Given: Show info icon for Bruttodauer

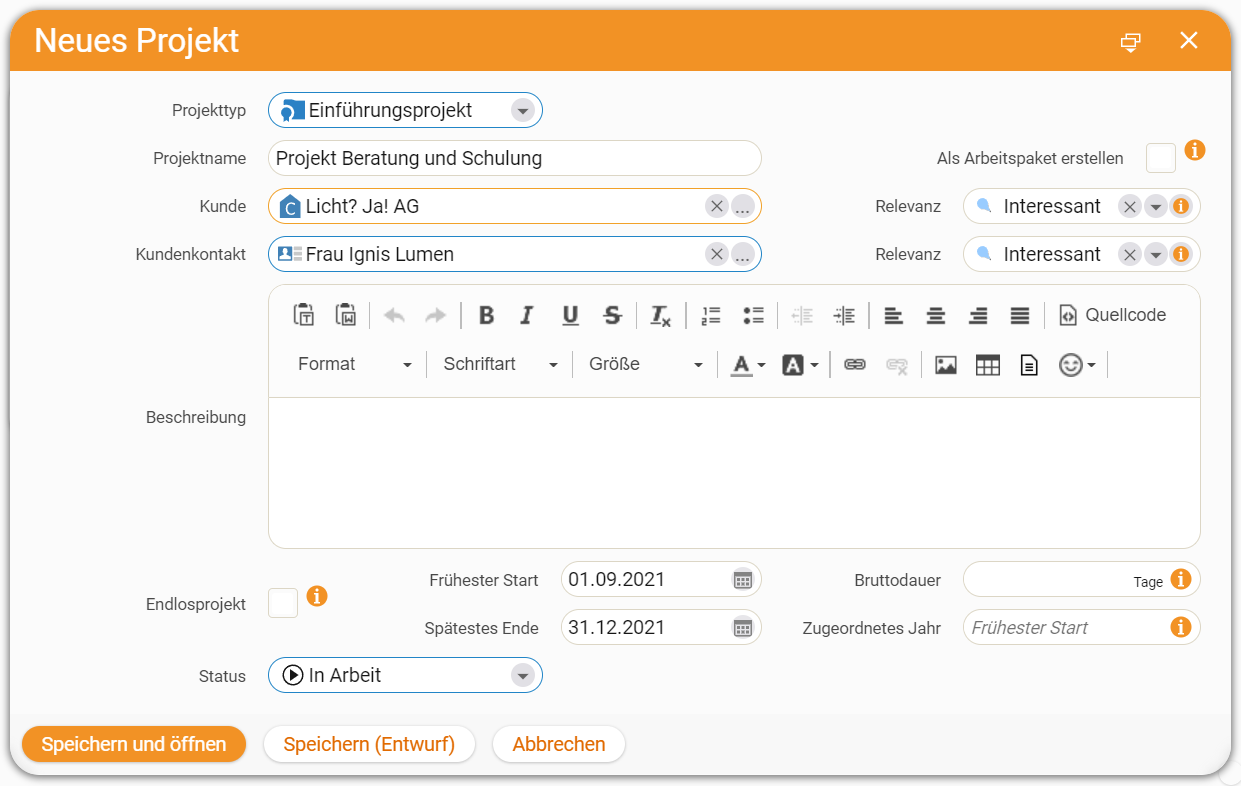Looking at the screenshot, I should coord(1180,579).
